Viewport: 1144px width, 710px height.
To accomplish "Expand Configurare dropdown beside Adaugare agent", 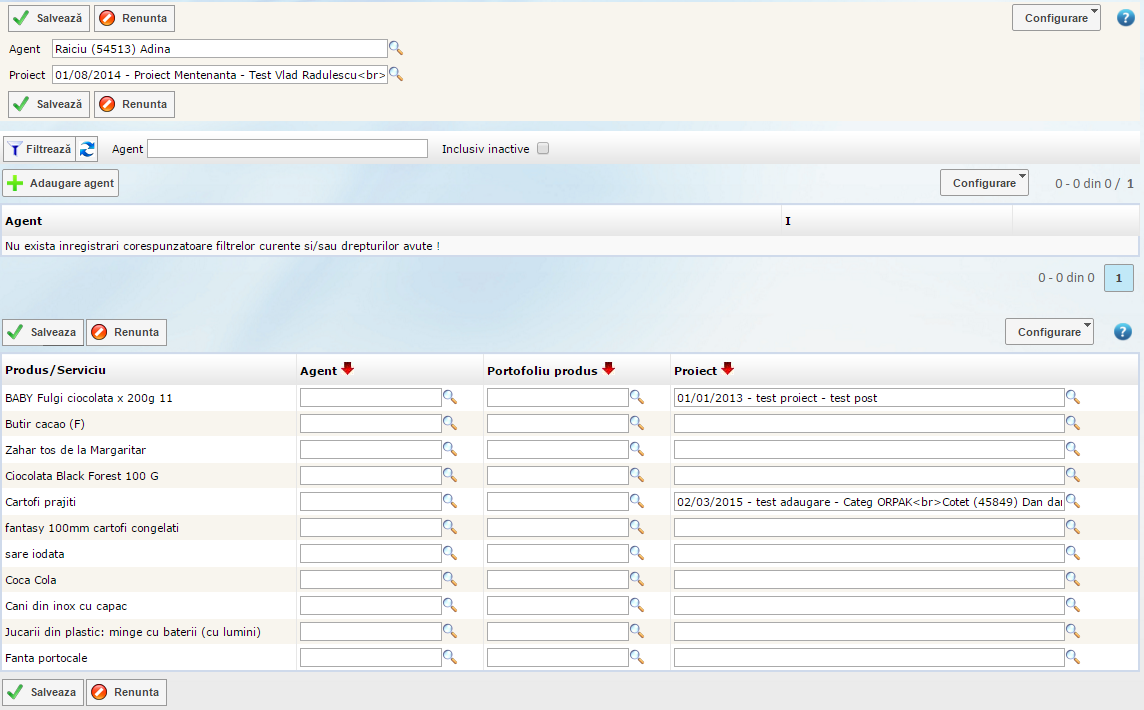I will point(984,183).
